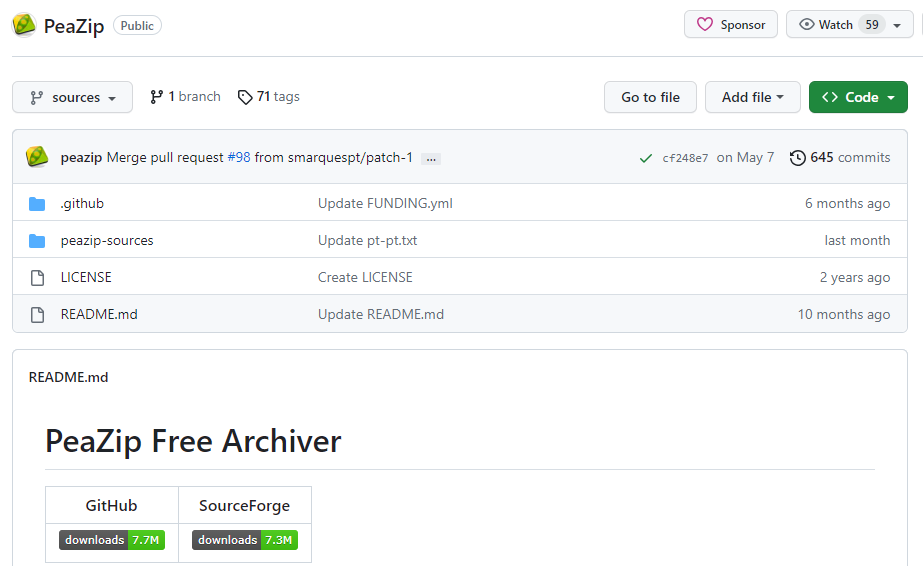The image size is (923, 566).
Task: Click the GitHub table header cell
Action: (112, 505)
